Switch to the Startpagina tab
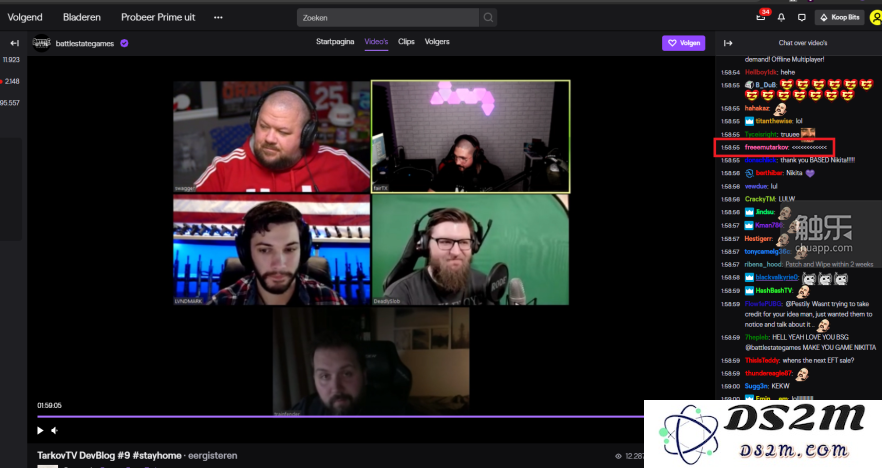The height and width of the screenshot is (468, 882). pos(335,42)
